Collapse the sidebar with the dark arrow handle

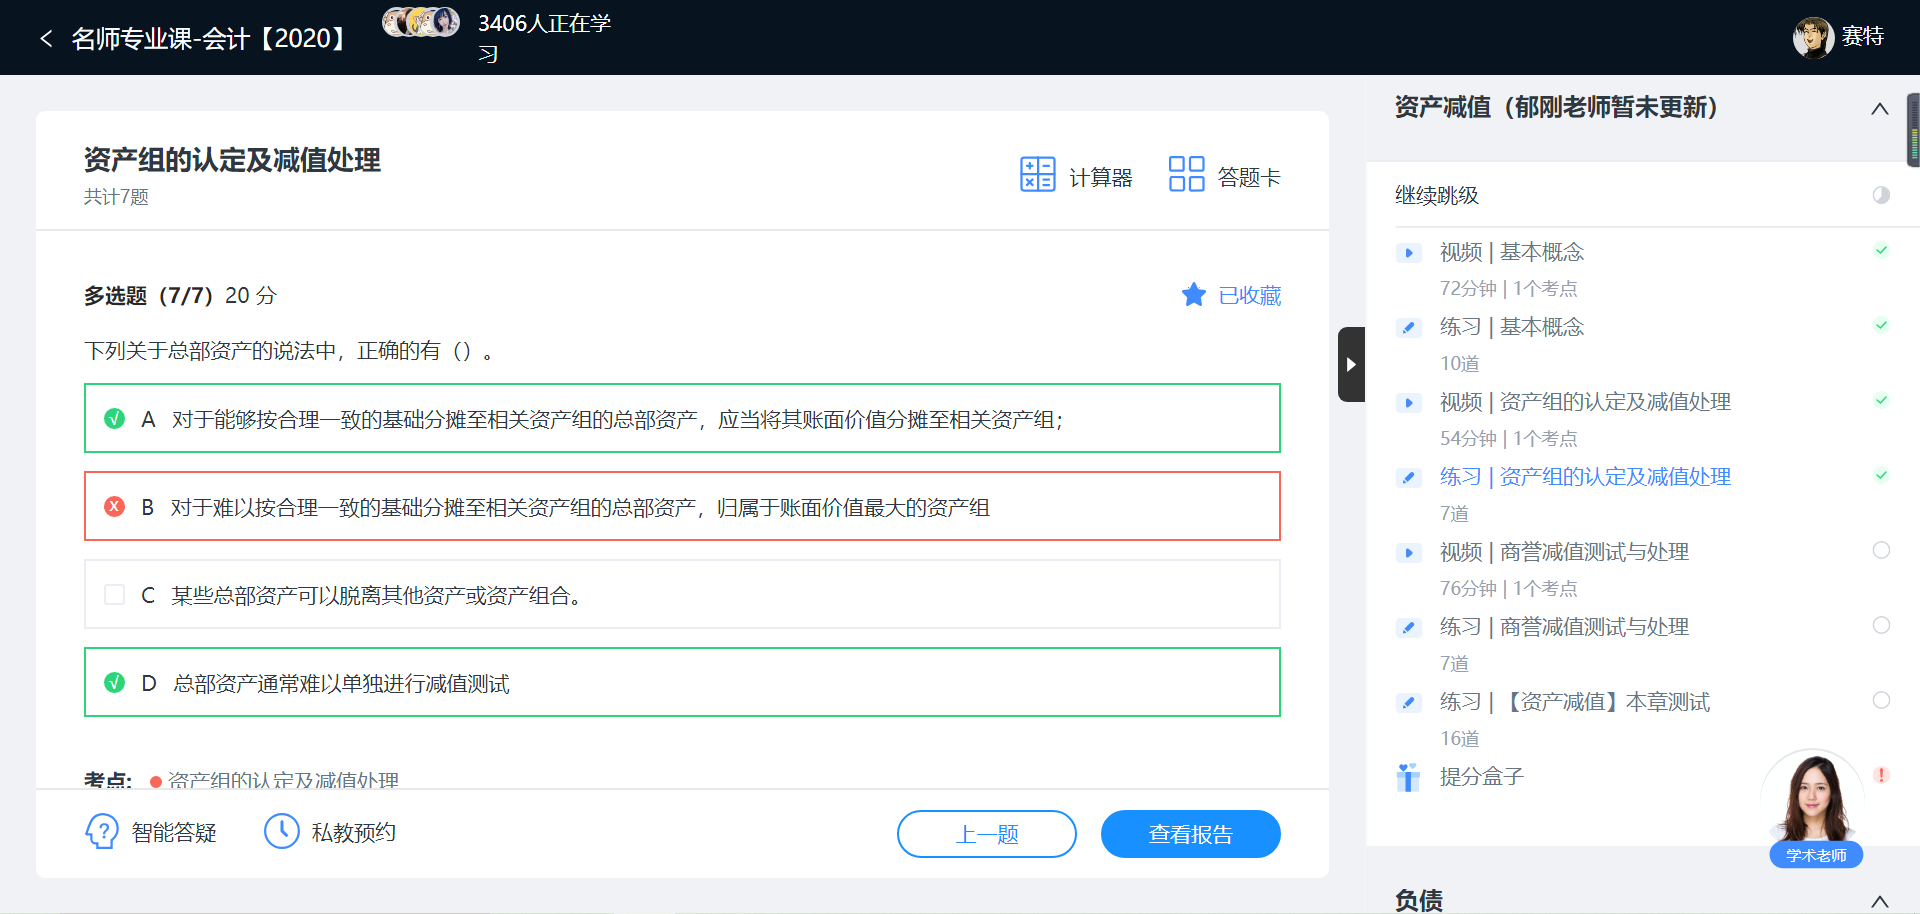tap(1351, 364)
